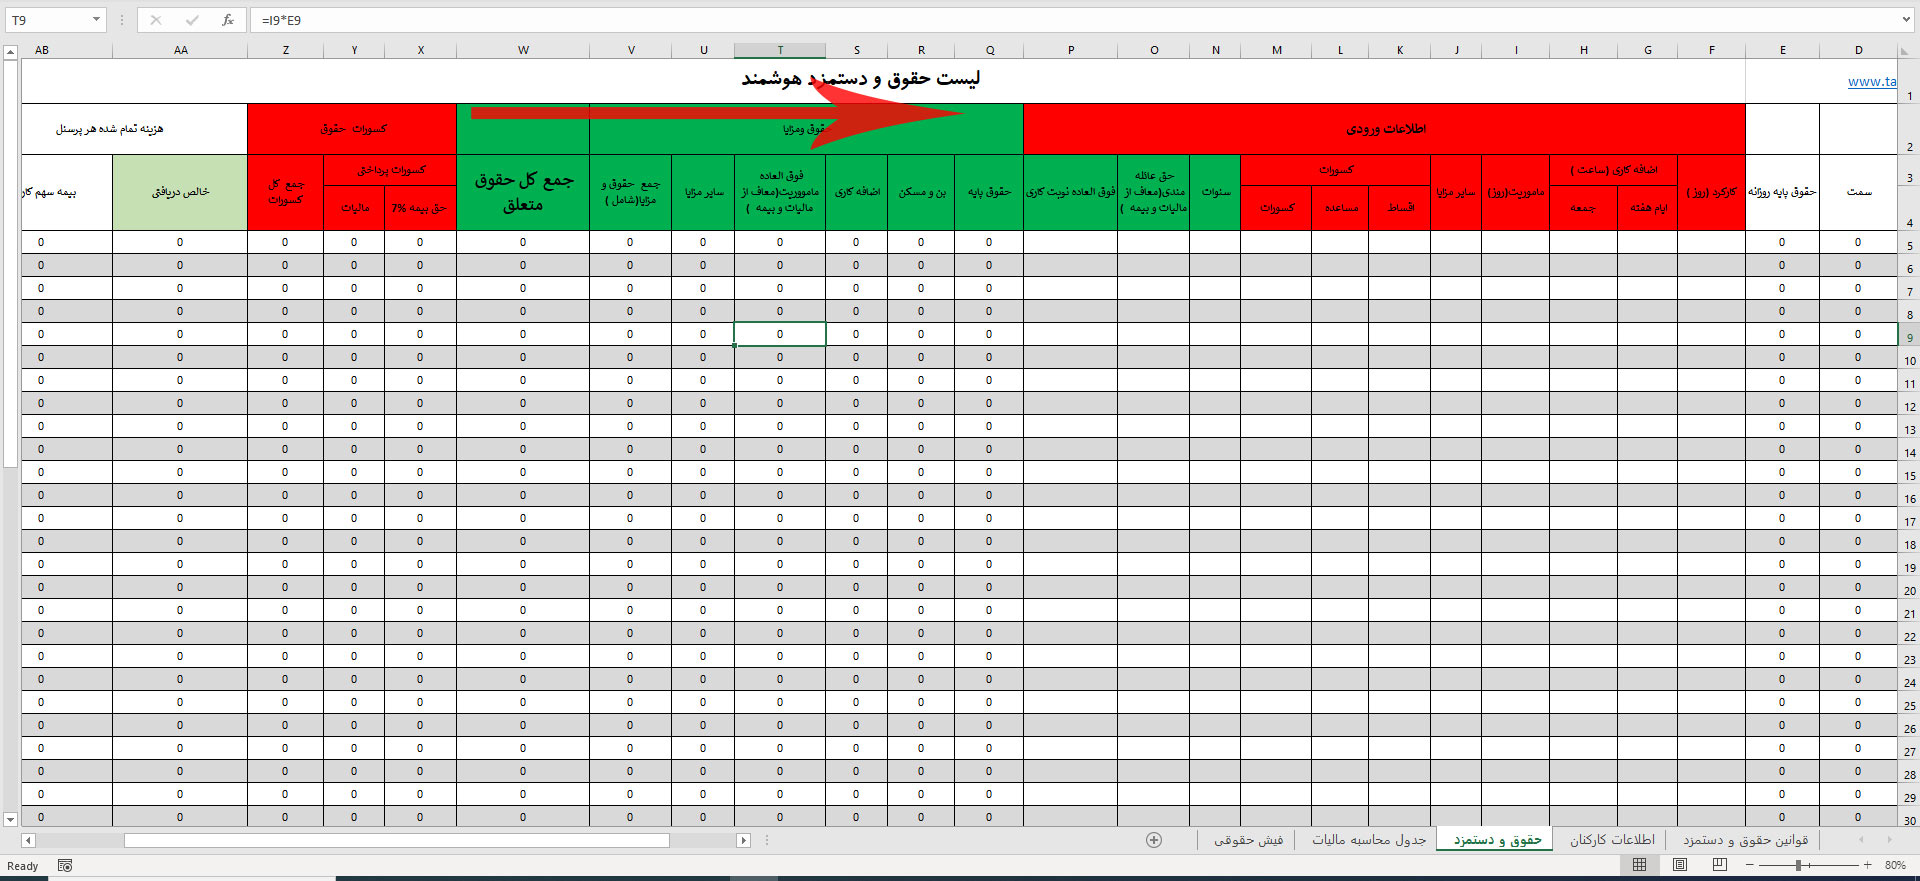This screenshot has width=1920, height=881.
Task: Select row 20 header
Action: 1909,588
